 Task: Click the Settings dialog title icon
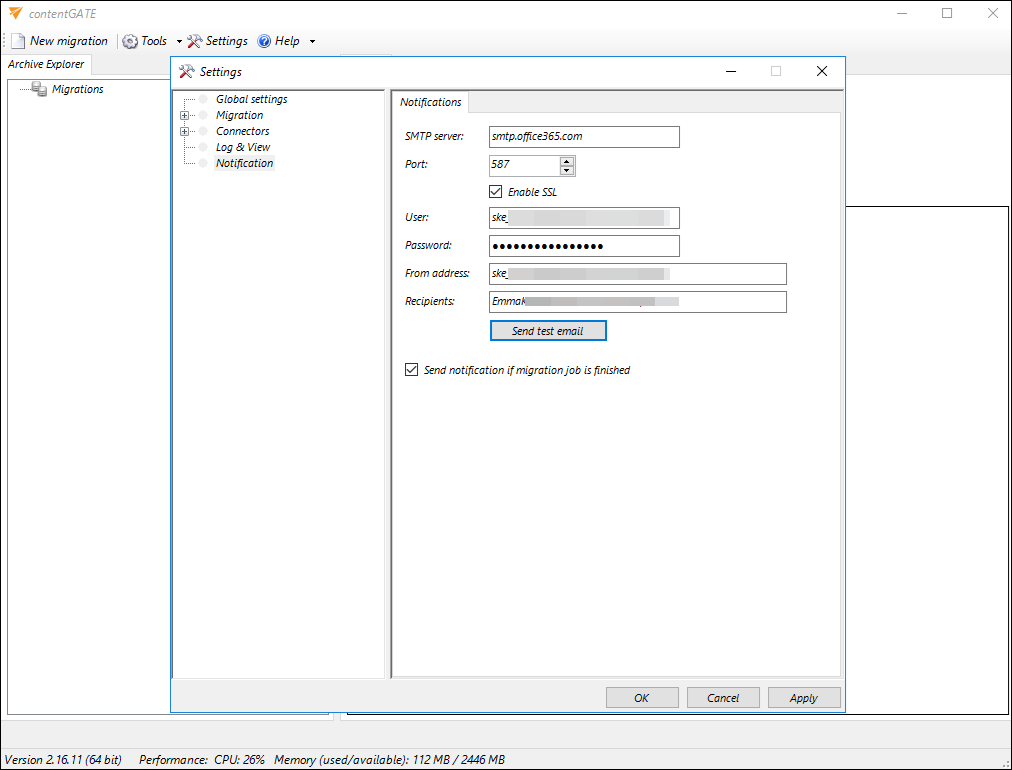(x=186, y=72)
